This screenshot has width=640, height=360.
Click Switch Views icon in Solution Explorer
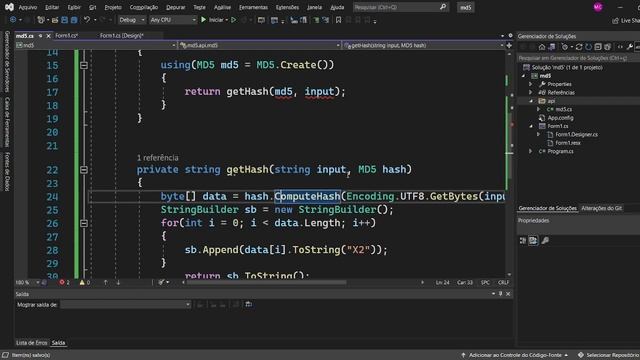coord(551,47)
